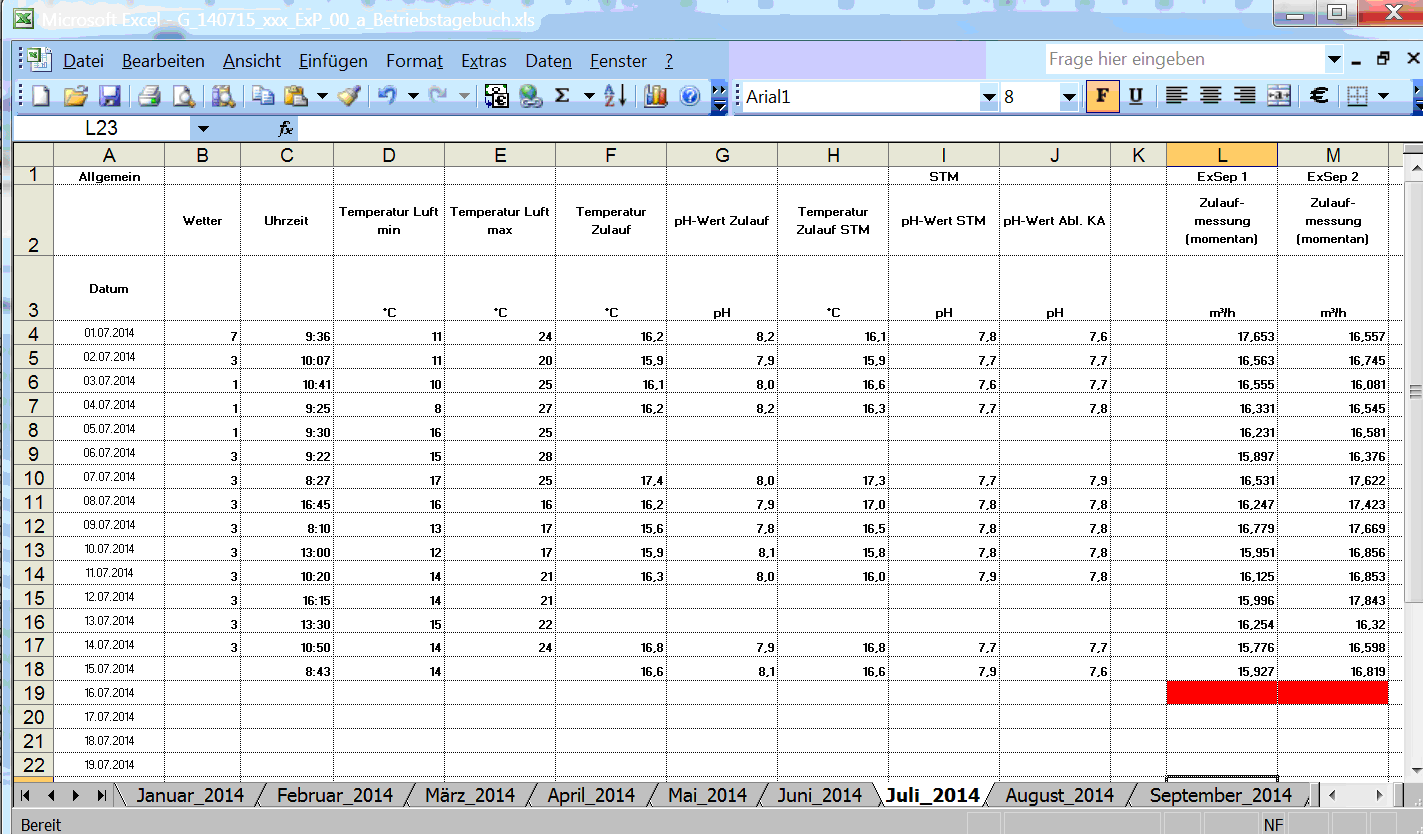Screen dimensions: 1423x834
Task: Create a new blank workbook
Action: click(x=41, y=96)
